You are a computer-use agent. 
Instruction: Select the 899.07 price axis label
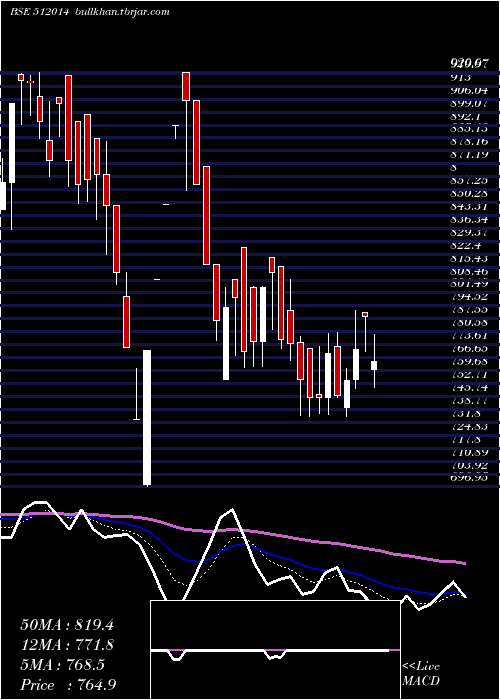[x=468, y=103]
